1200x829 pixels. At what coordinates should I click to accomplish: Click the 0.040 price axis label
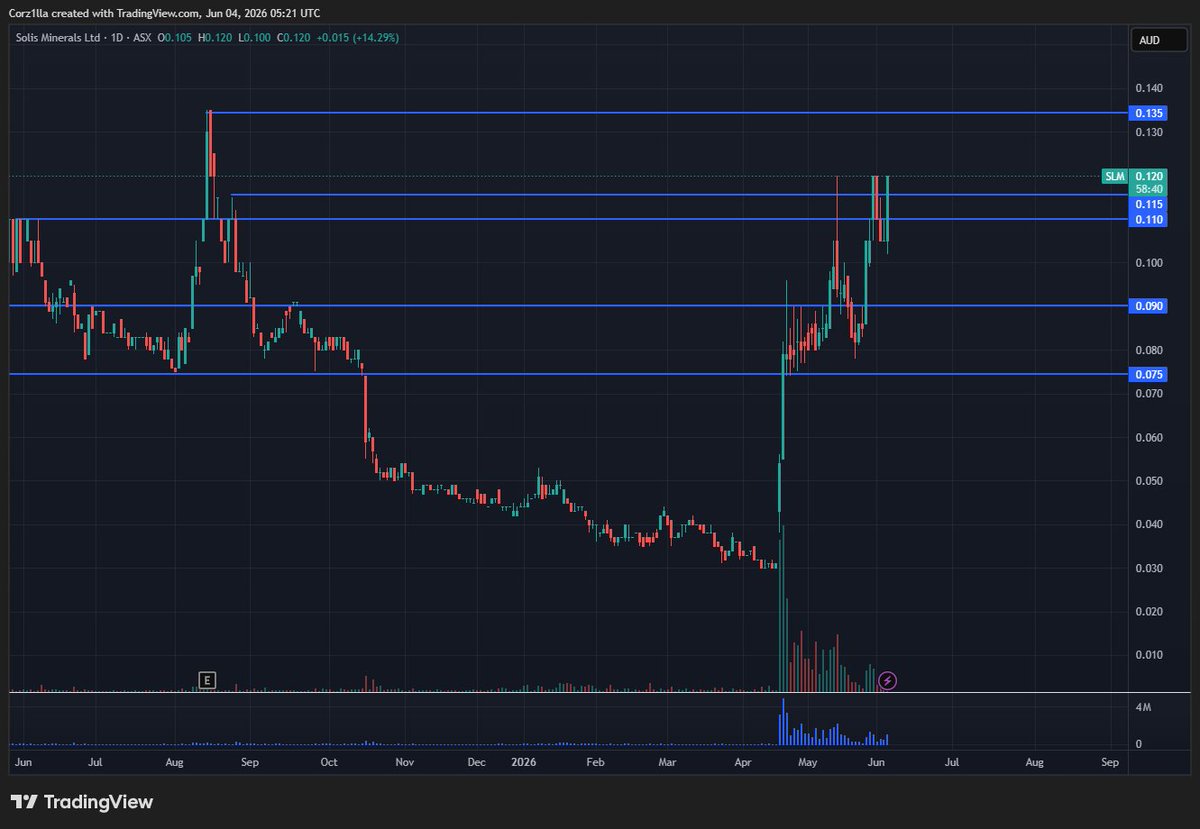pos(1149,524)
